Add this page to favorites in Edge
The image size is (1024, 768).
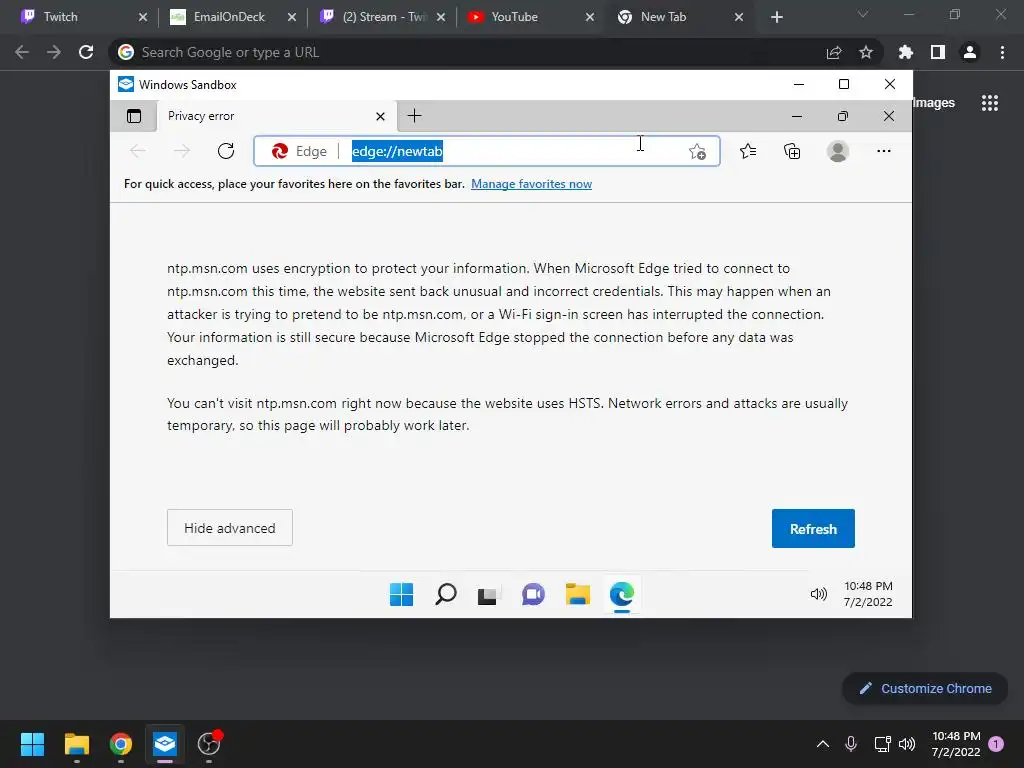[697, 152]
